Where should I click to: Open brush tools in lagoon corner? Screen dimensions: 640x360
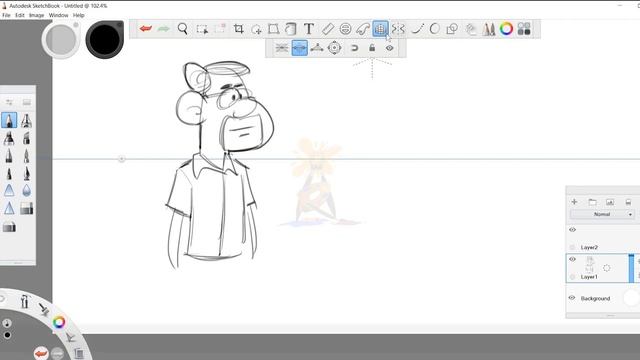pos(44,310)
